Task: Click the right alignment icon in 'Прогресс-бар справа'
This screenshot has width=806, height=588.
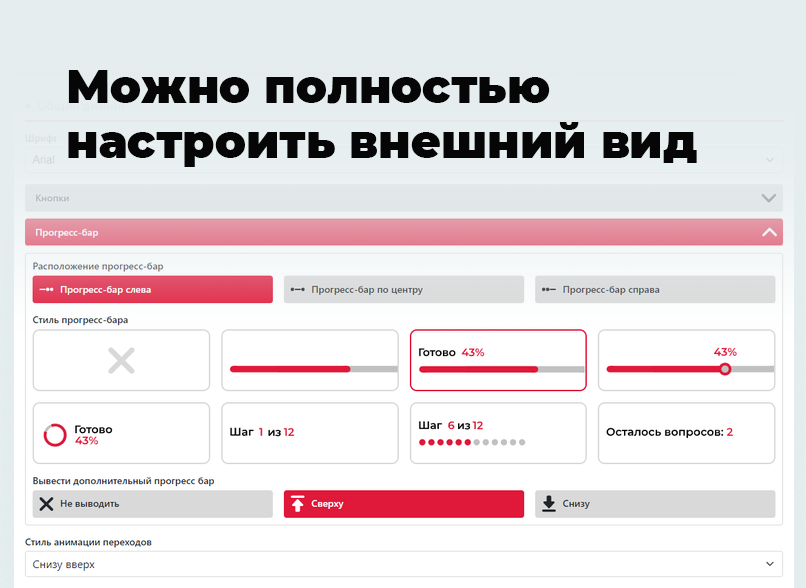Action: click(548, 290)
